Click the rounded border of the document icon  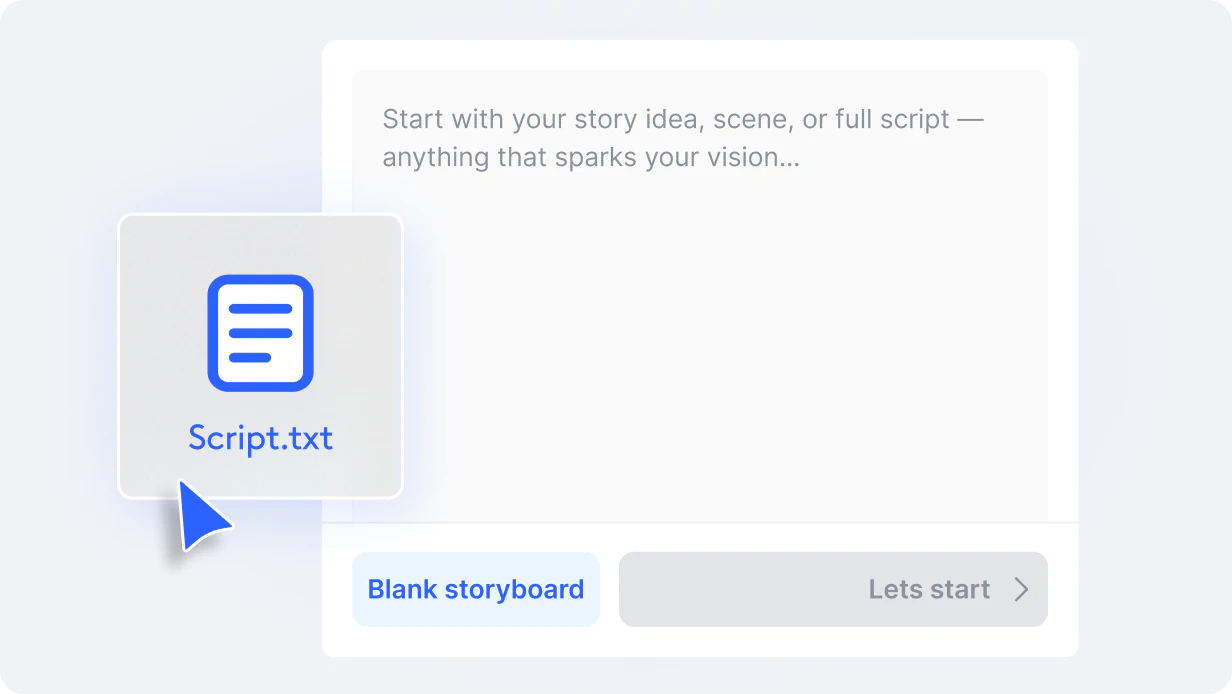pyautogui.click(x=212, y=332)
